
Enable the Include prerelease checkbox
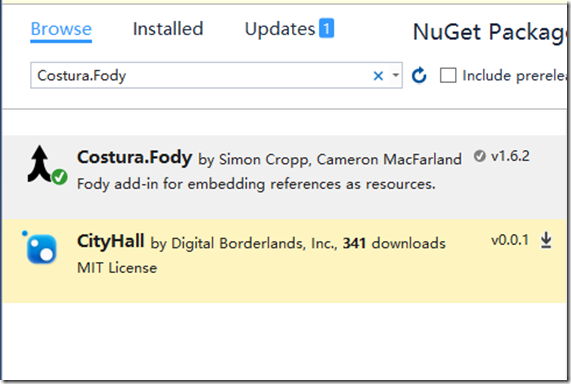point(448,75)
